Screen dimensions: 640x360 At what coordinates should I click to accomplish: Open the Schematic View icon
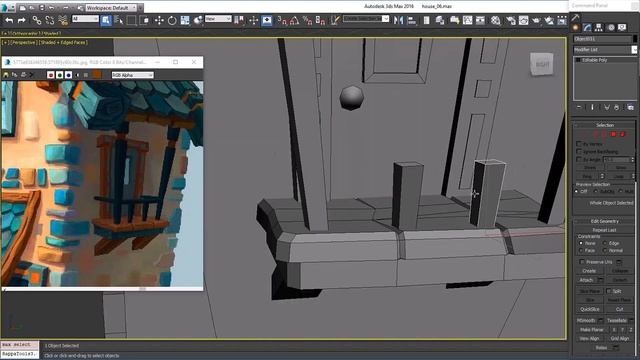tap(480, 20)
